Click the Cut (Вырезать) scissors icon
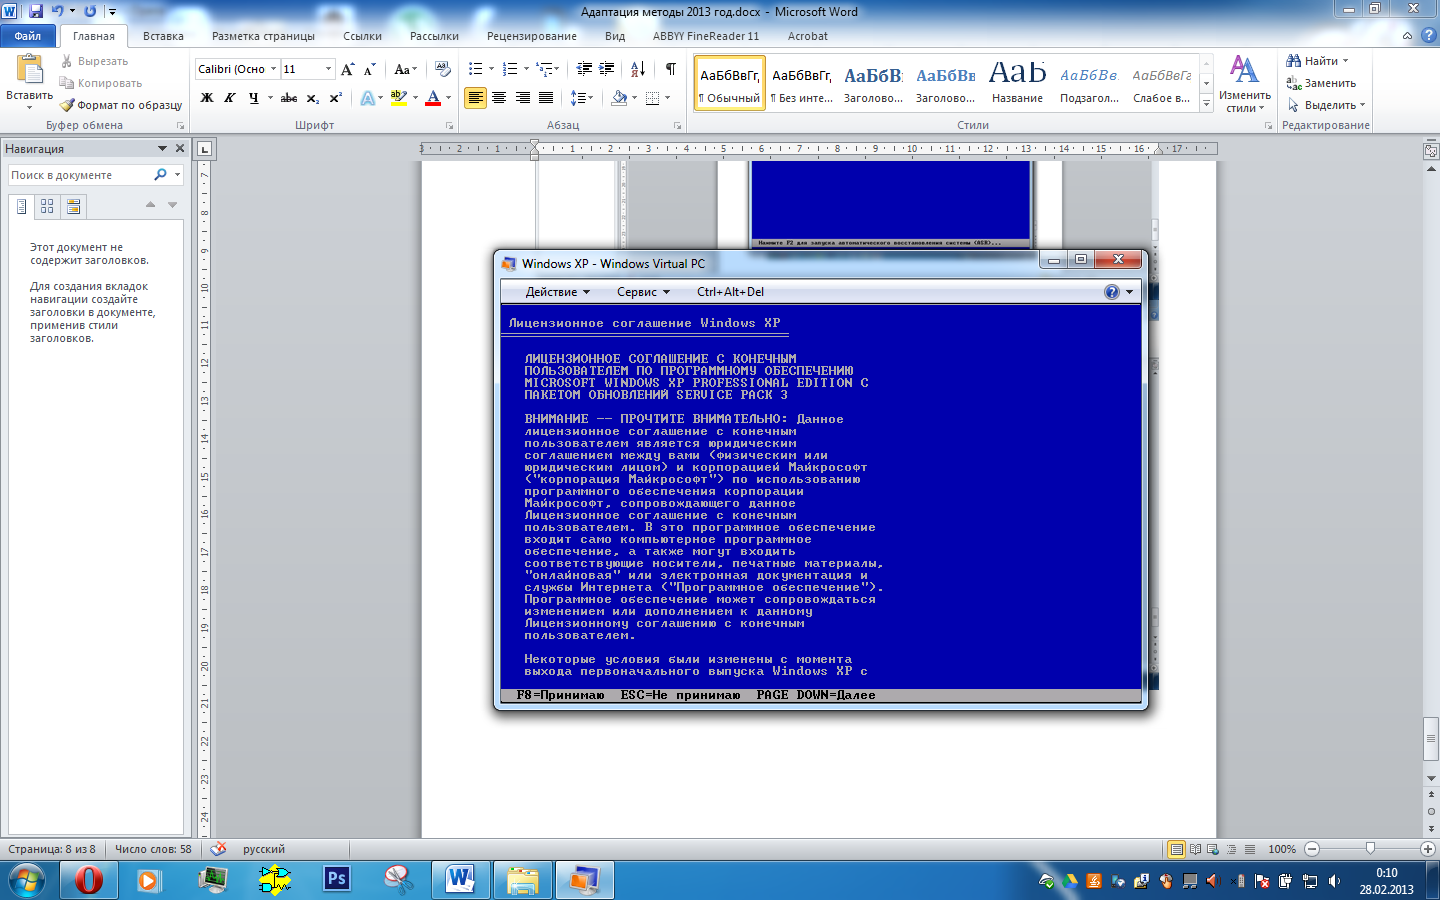Image resolution: width=1440 pixels, height=900 pixels. tap(67, 61)
